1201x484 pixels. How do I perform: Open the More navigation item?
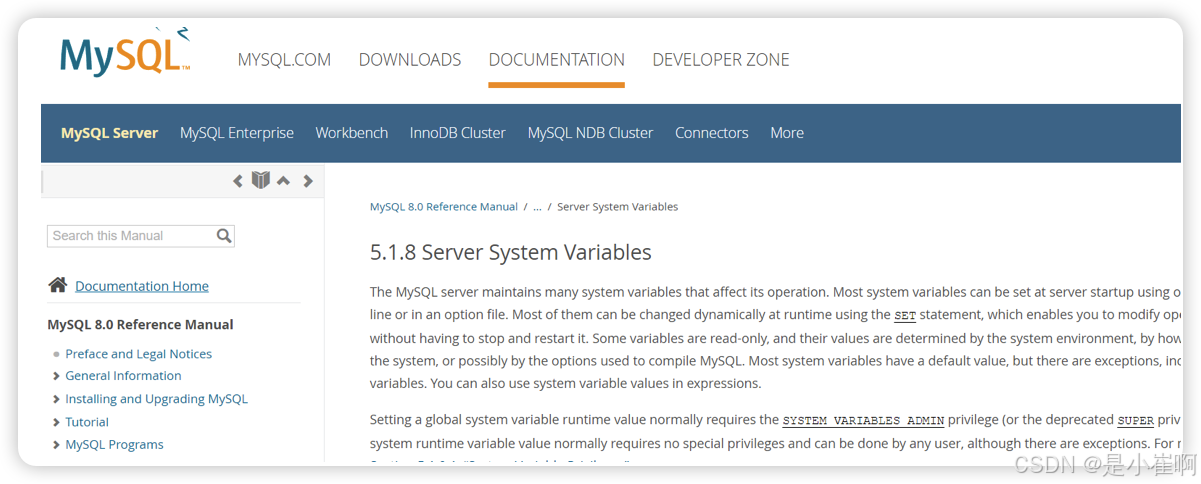(x=787, y=133)
